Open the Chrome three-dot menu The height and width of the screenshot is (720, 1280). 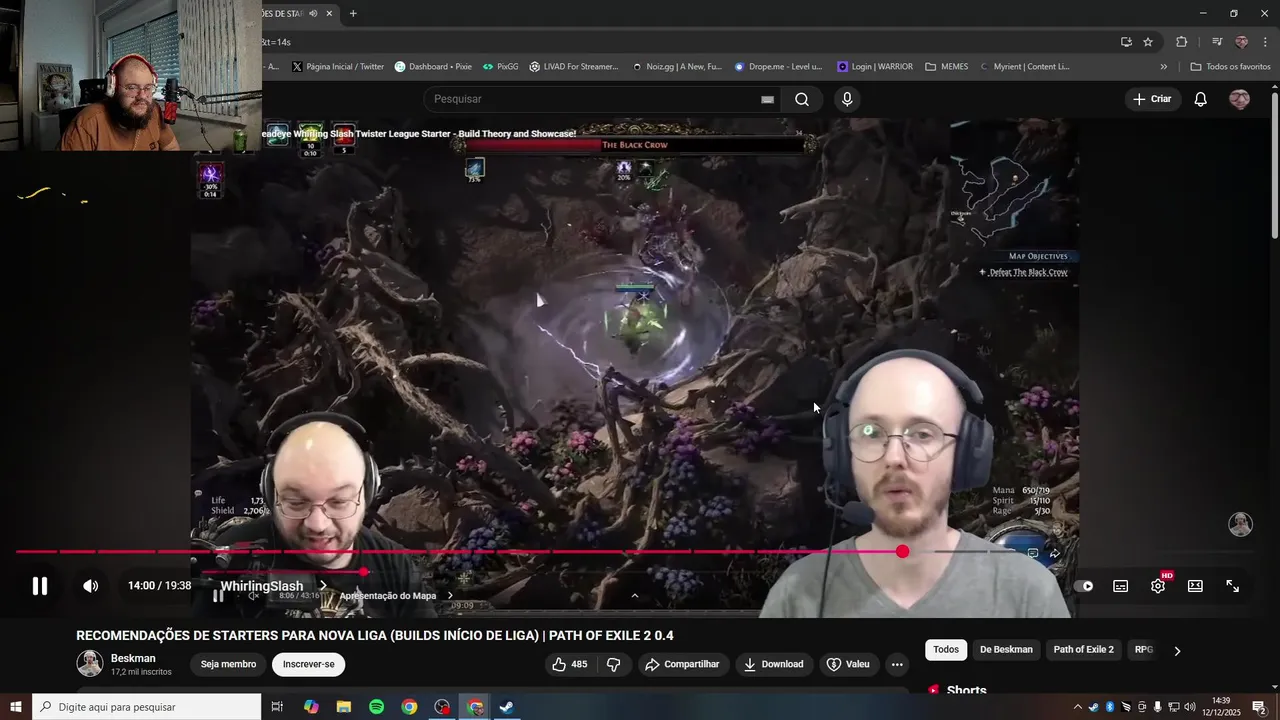pos(1266,42)
